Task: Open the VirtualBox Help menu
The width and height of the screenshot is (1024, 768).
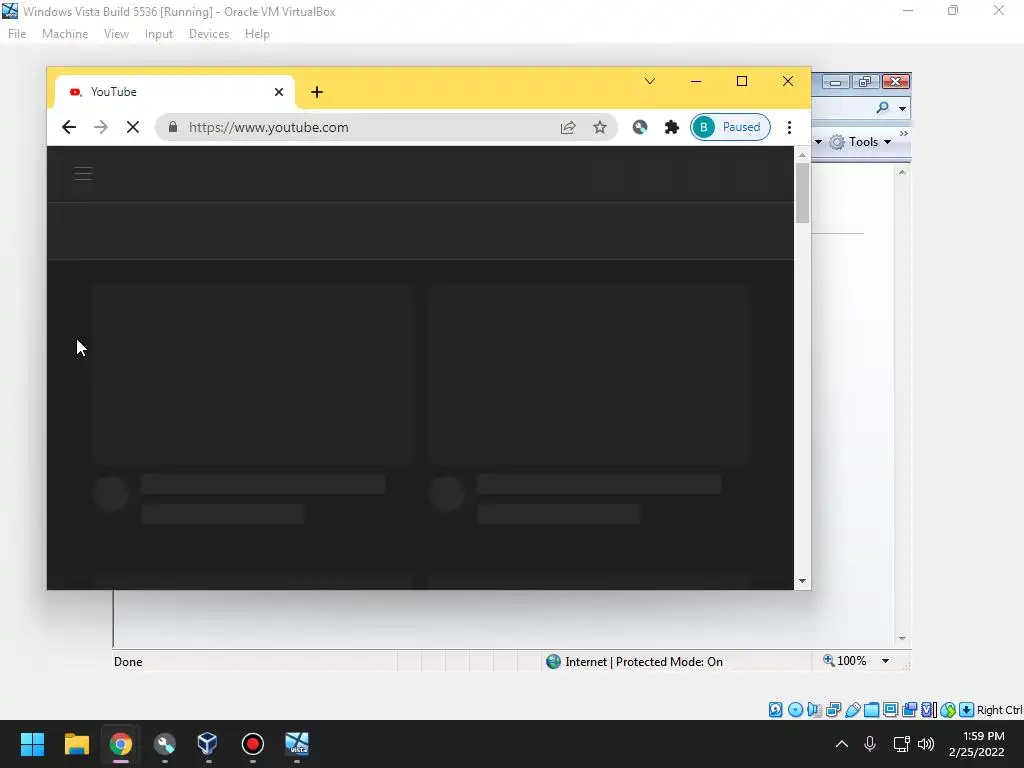Action: tap(257, 34)
